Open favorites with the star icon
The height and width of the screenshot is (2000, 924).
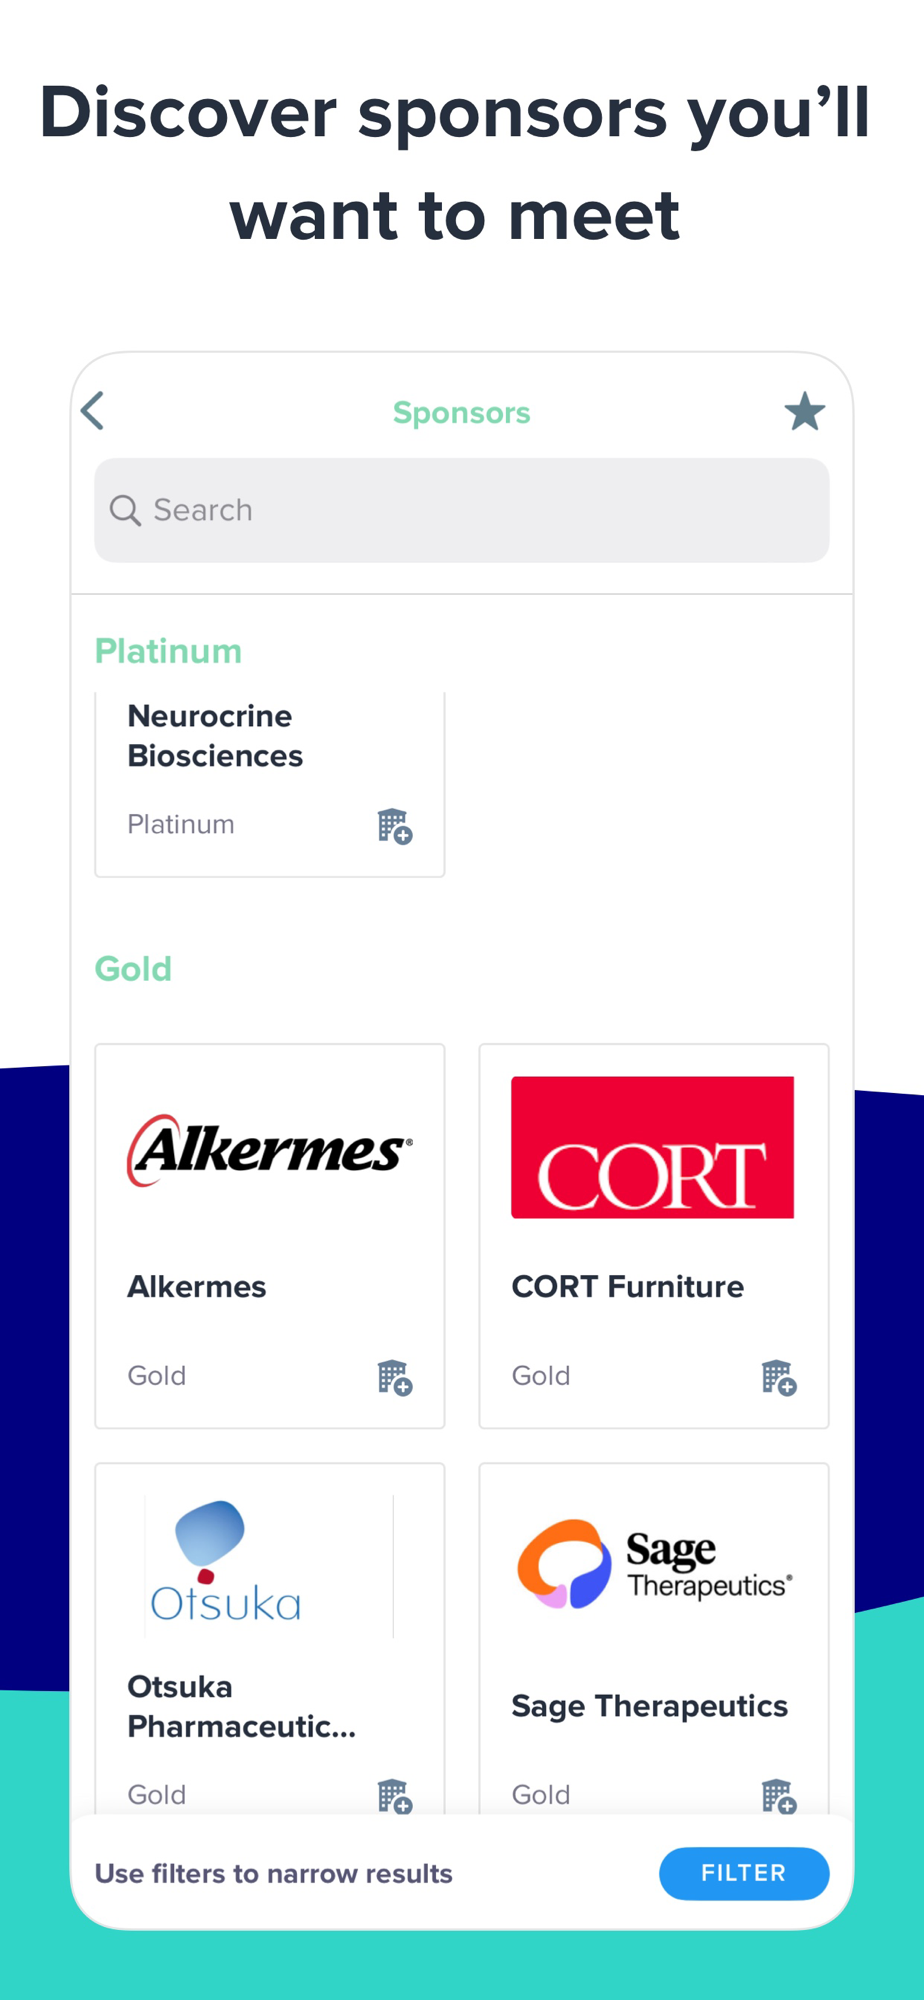tap(805, 411)
